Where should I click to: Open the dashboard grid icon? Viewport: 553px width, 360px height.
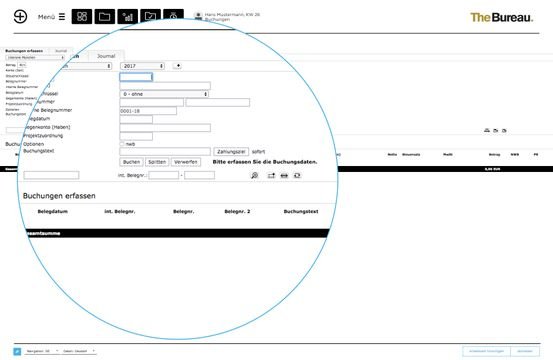pyautogui.click(x=82, y=17)
